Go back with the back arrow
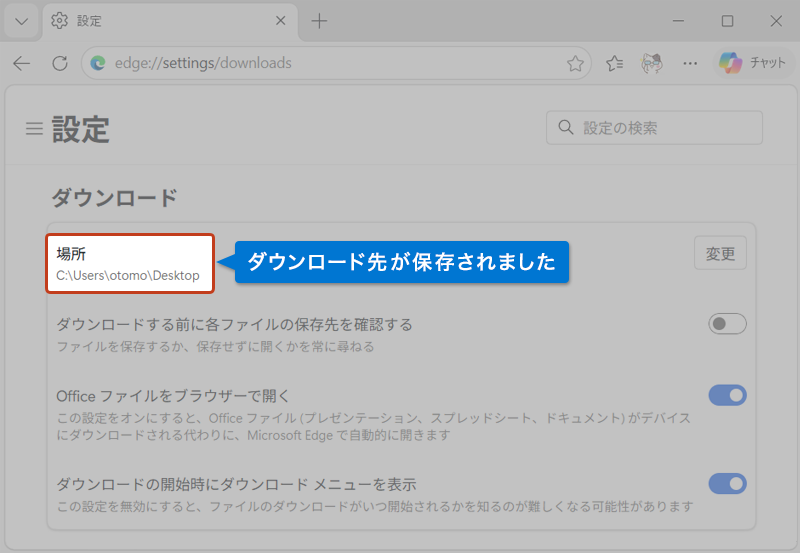Viewport: 800px width, 553px height. point(22,63)
